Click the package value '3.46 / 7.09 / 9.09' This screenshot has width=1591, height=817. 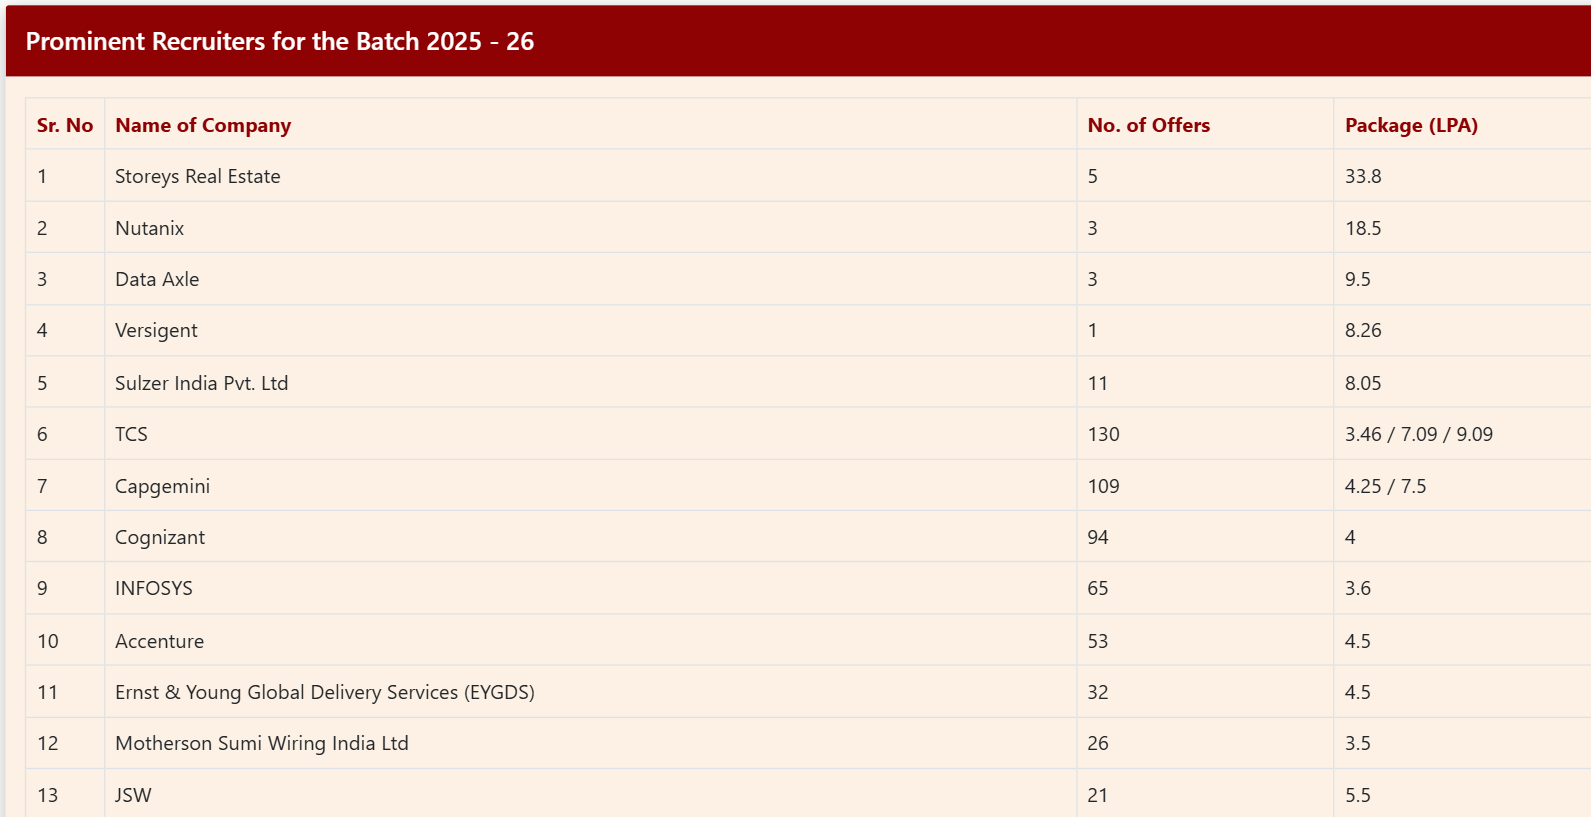1418,434
